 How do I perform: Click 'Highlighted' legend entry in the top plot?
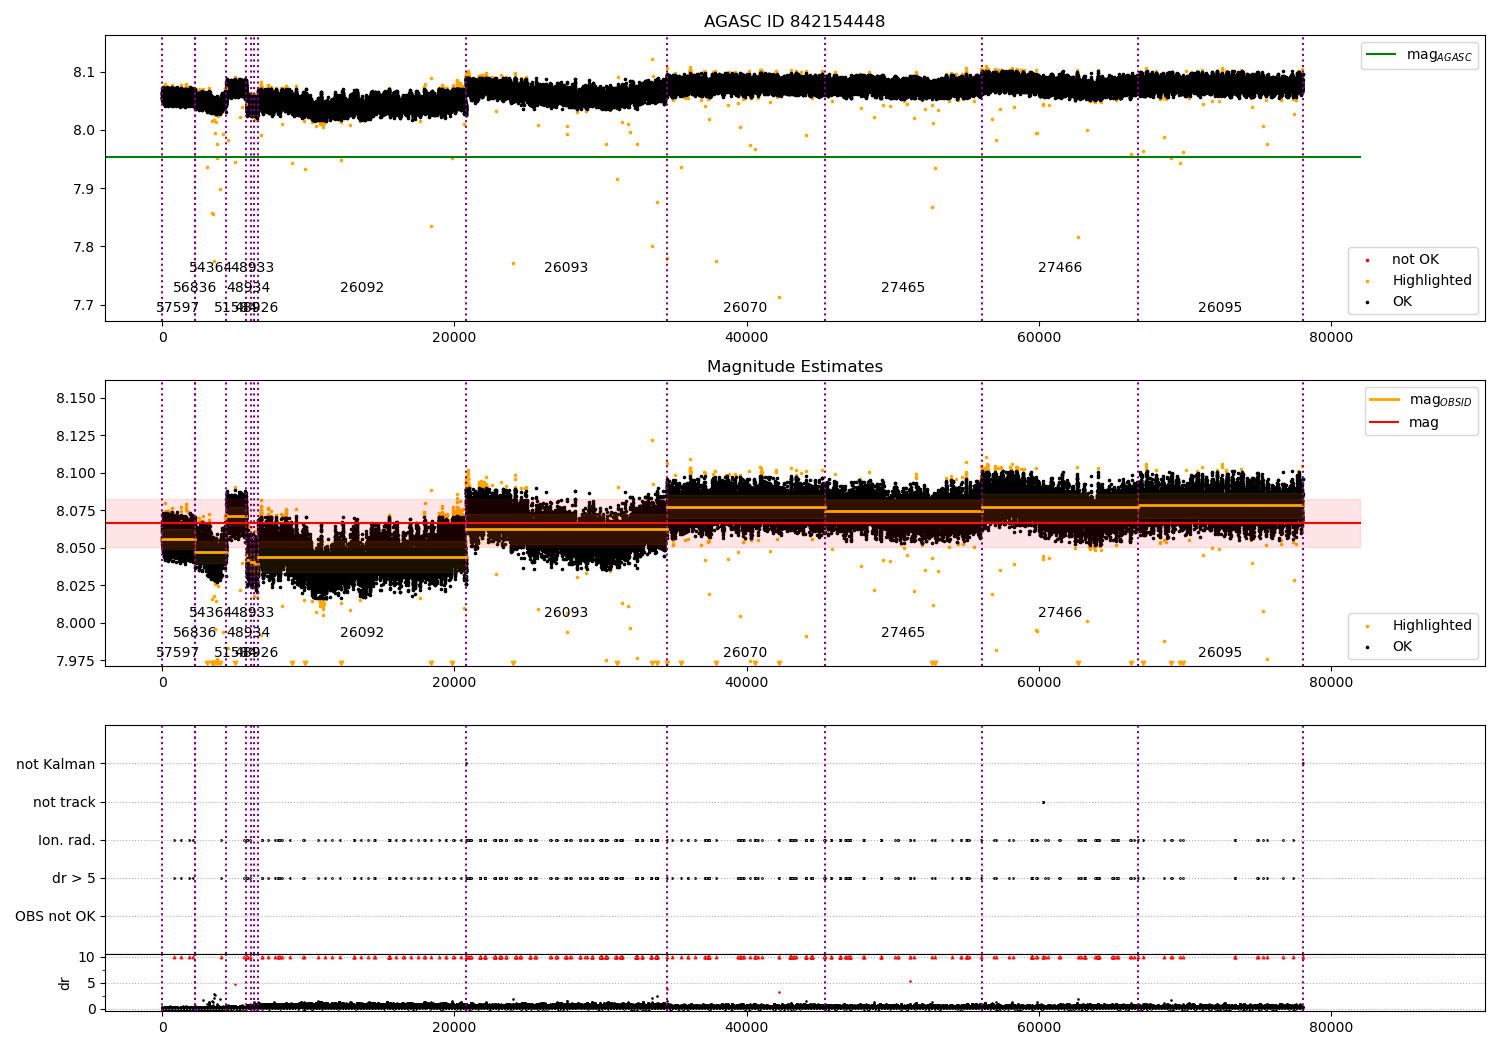pyautogui.click(x=1420, y=281)
